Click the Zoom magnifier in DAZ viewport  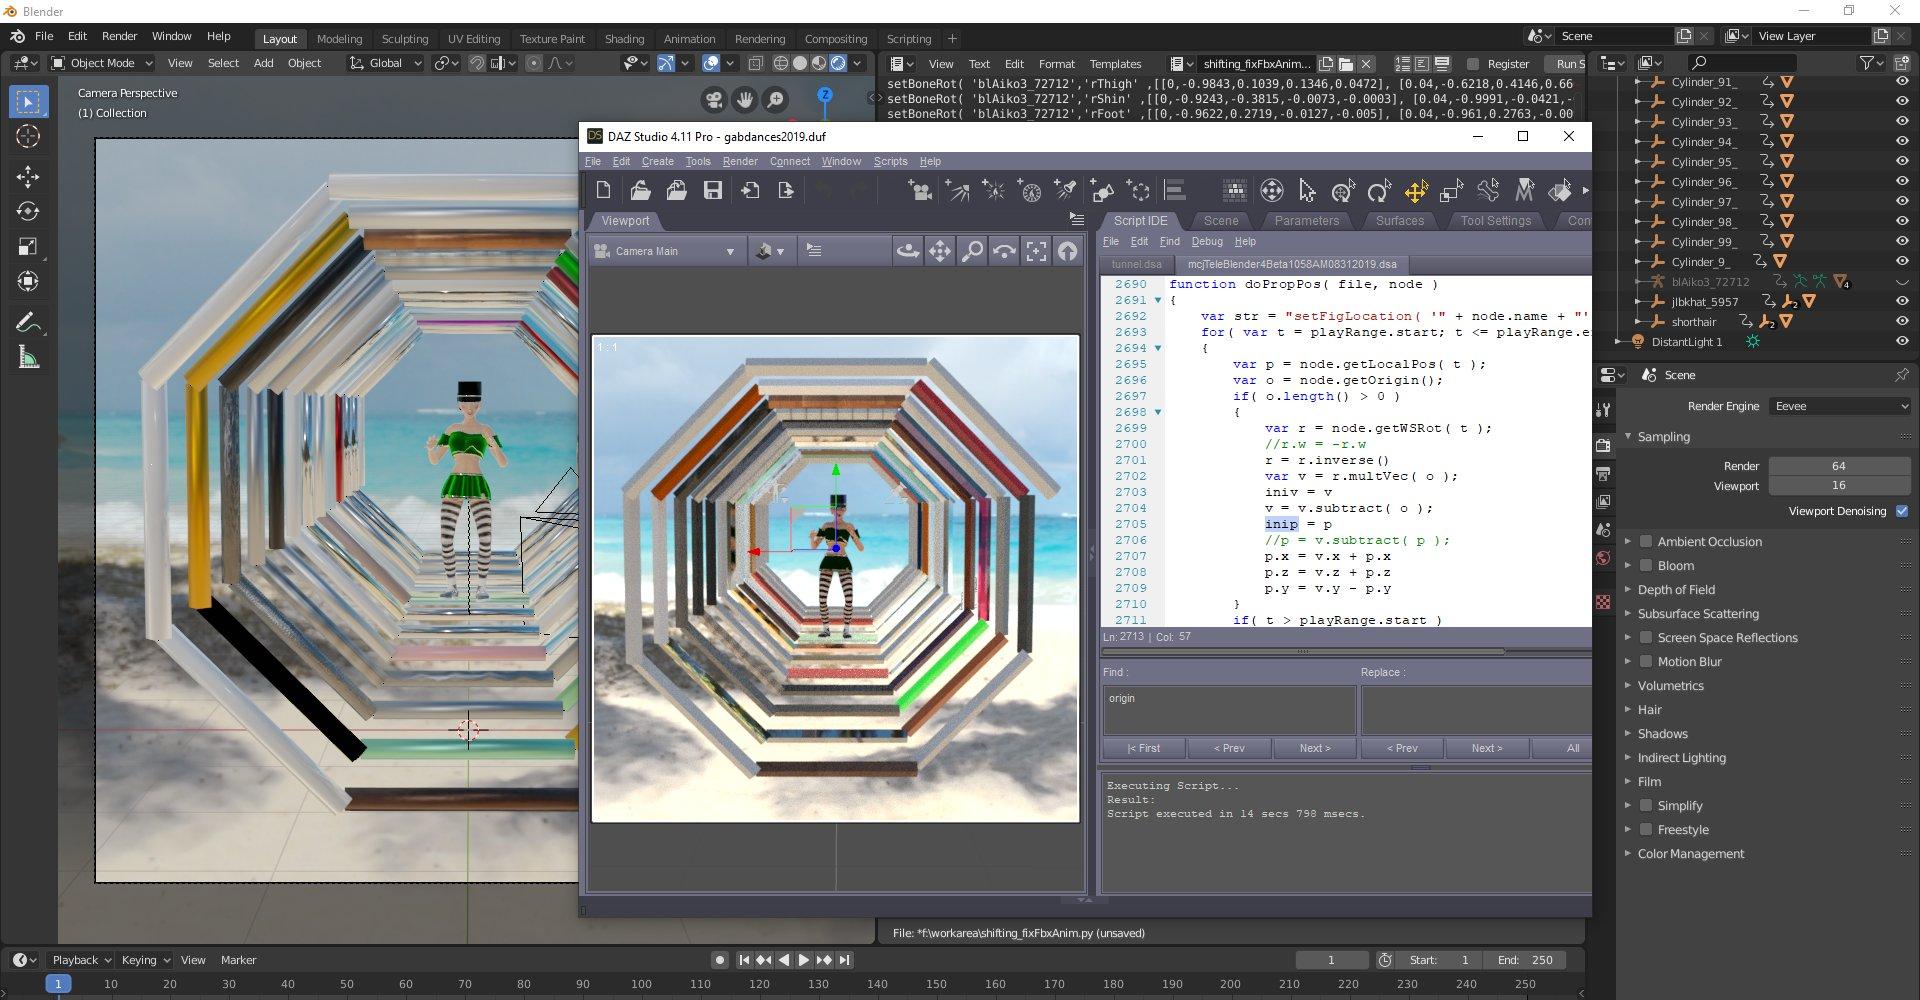(x=972, y=251)
